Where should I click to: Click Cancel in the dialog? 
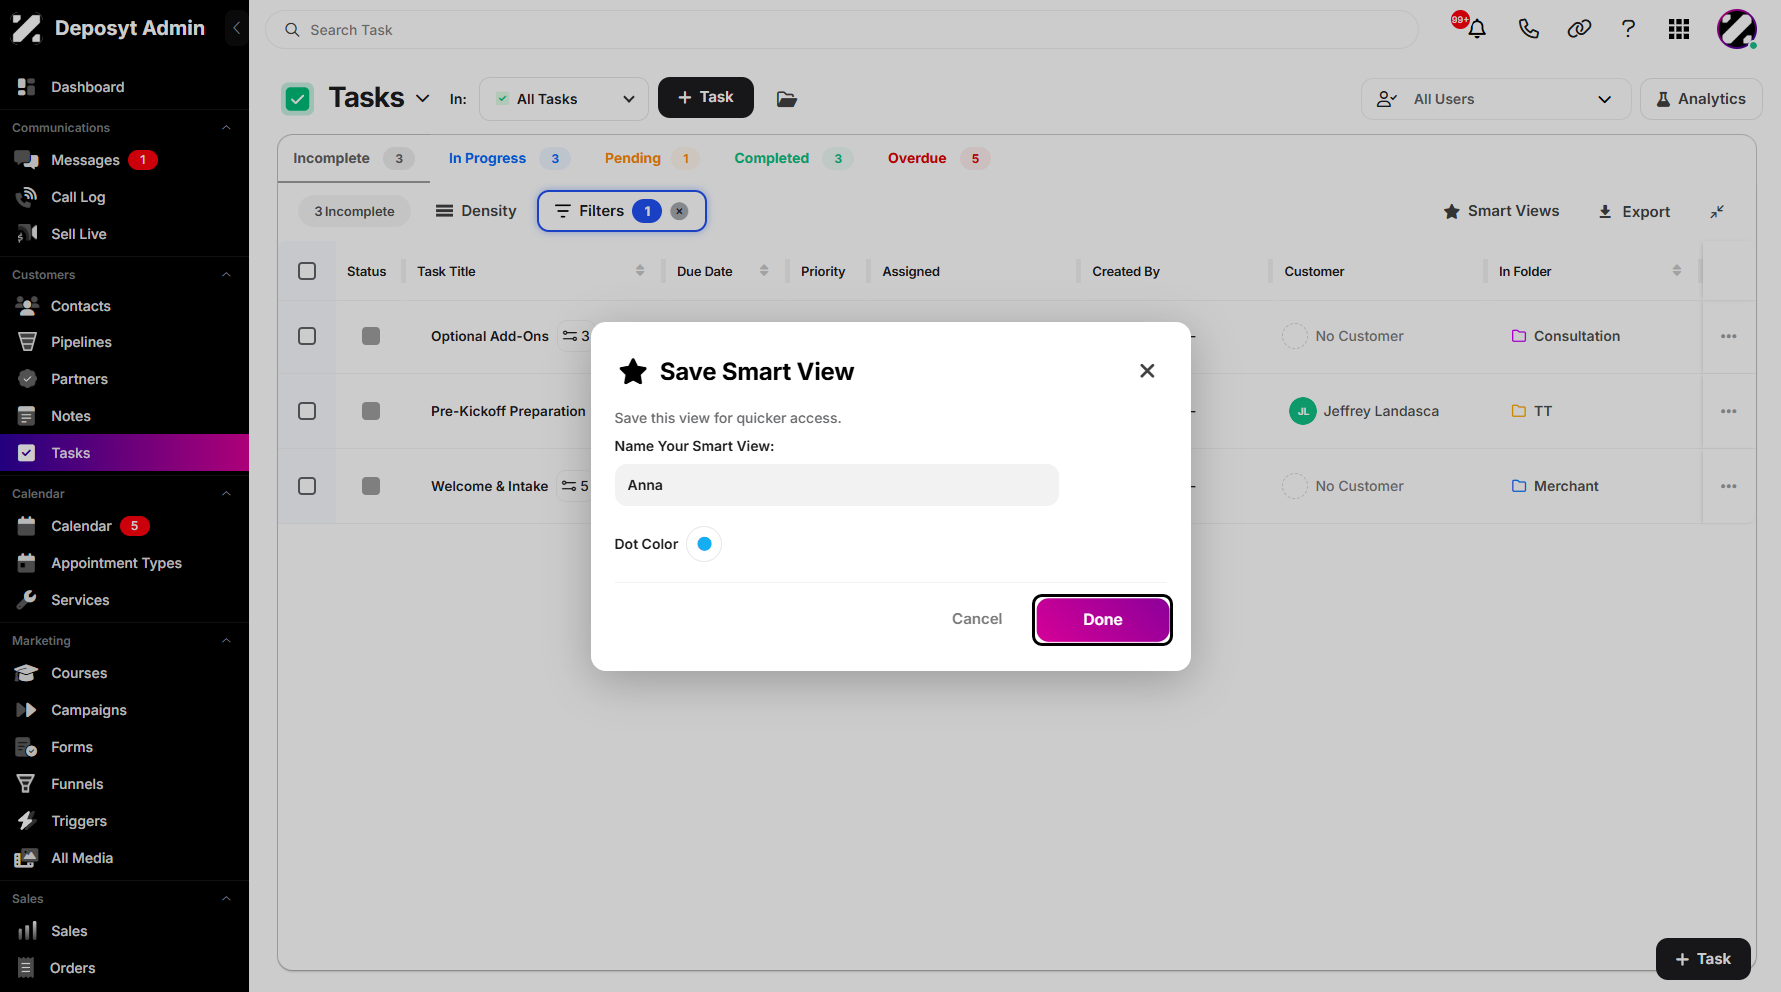point(977,619)
